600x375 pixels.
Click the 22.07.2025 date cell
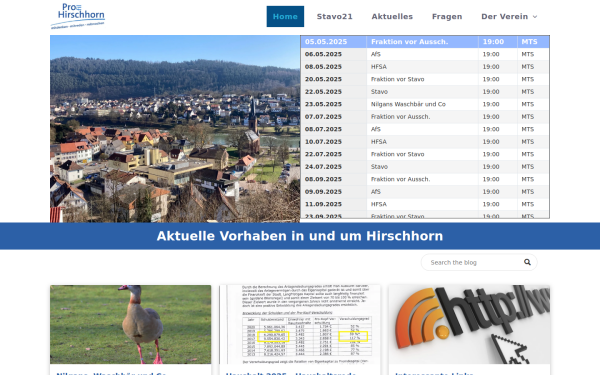coord(334,154)
